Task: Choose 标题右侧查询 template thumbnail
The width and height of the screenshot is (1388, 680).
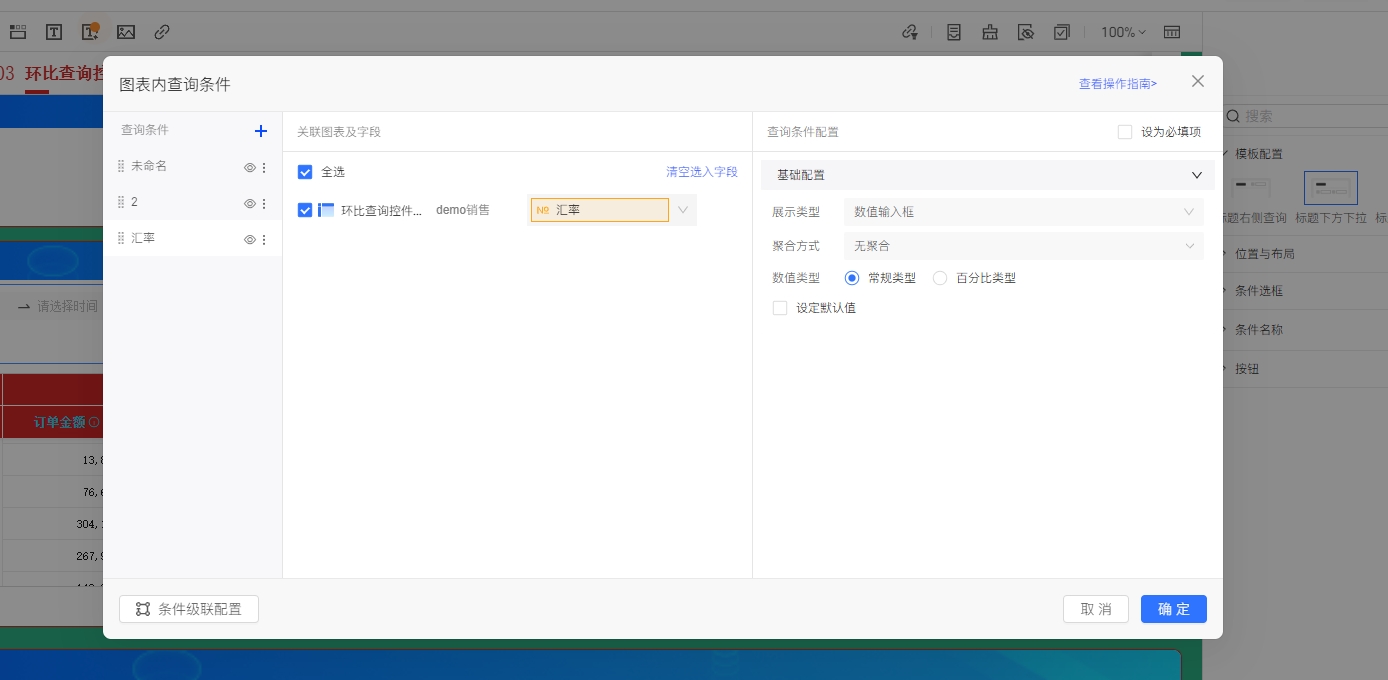Action: coord(1250,187)
